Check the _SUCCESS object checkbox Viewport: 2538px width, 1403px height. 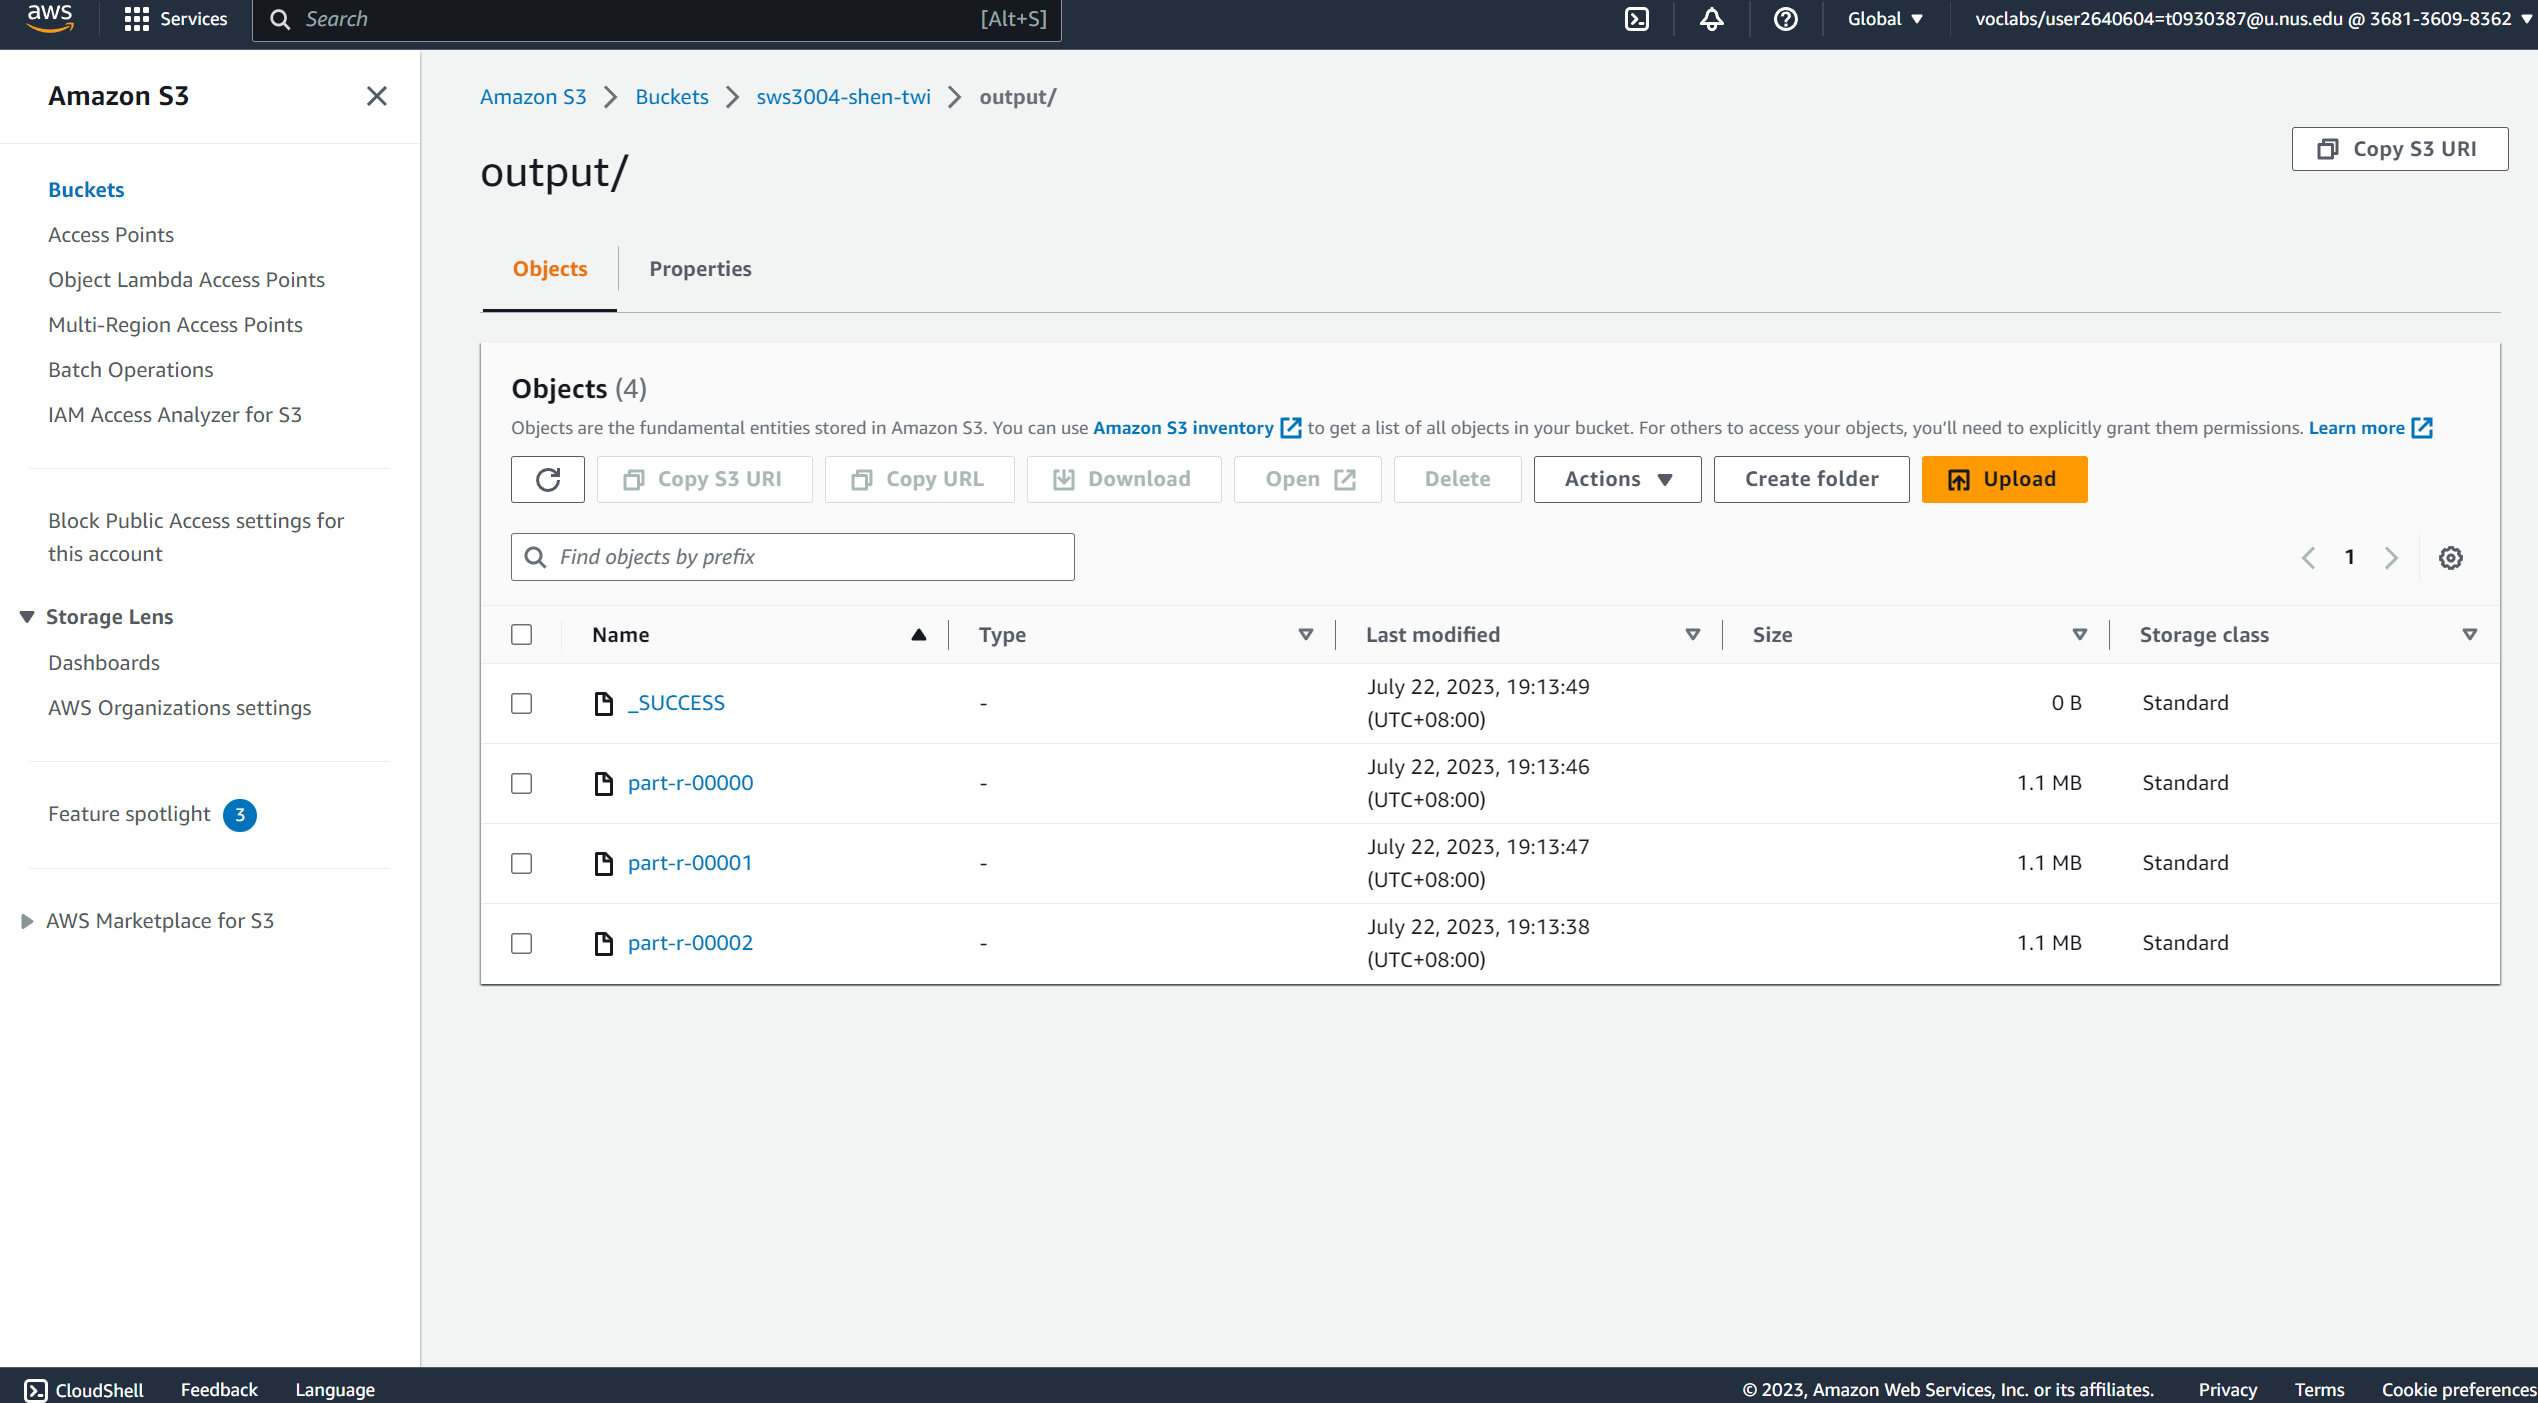click(521, 704)
